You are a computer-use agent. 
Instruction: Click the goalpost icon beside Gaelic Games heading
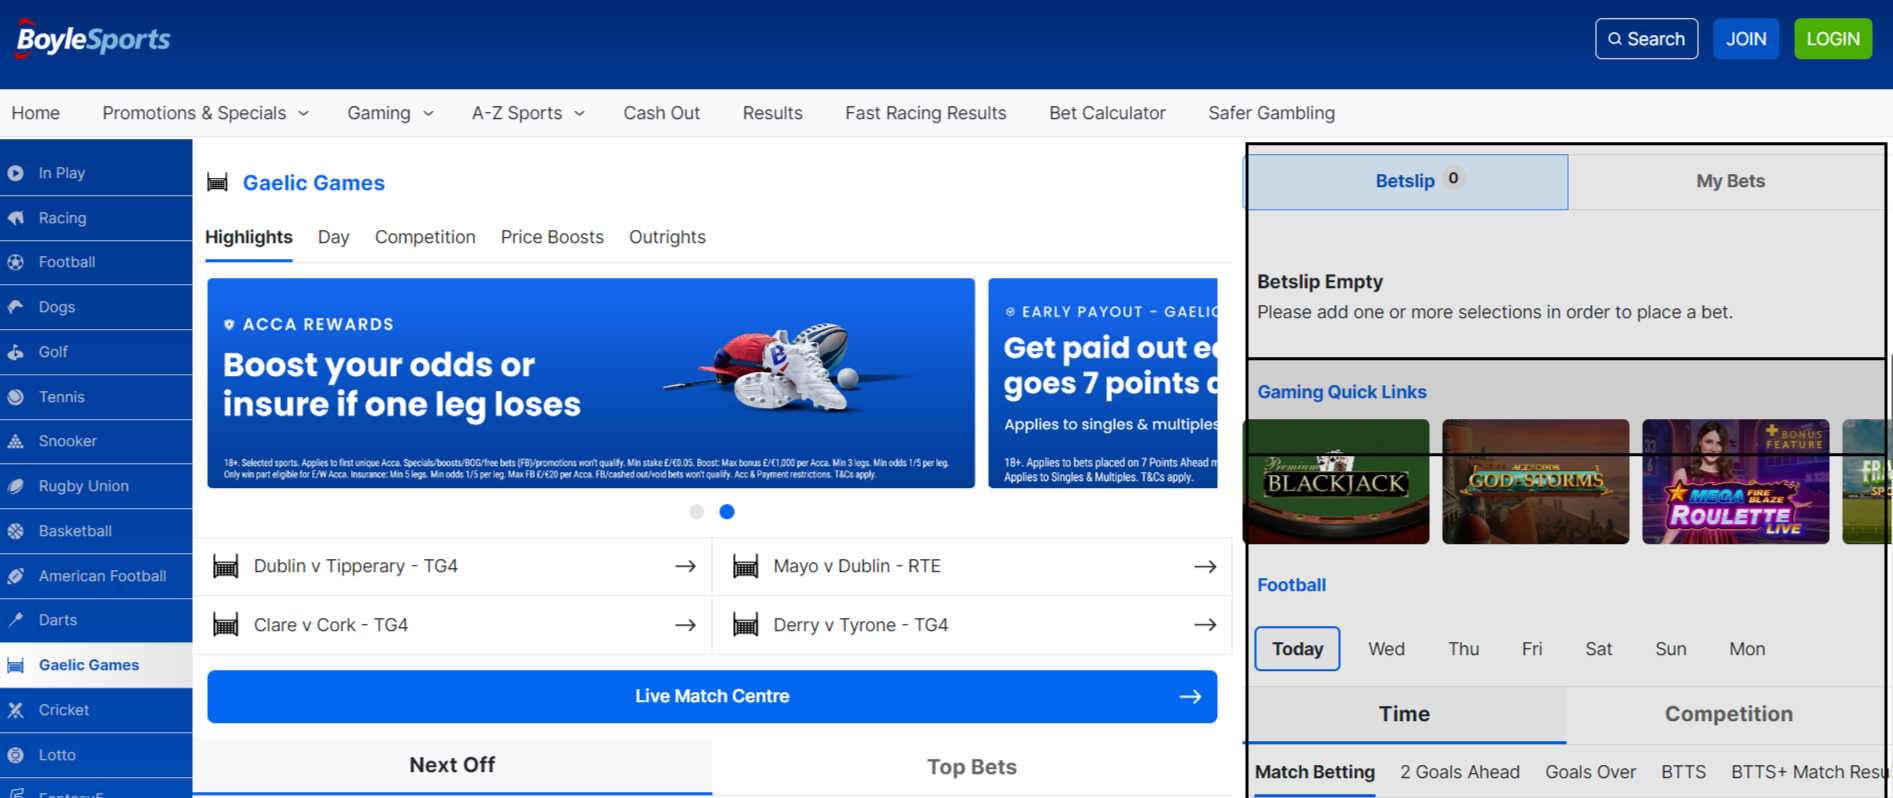217,182
